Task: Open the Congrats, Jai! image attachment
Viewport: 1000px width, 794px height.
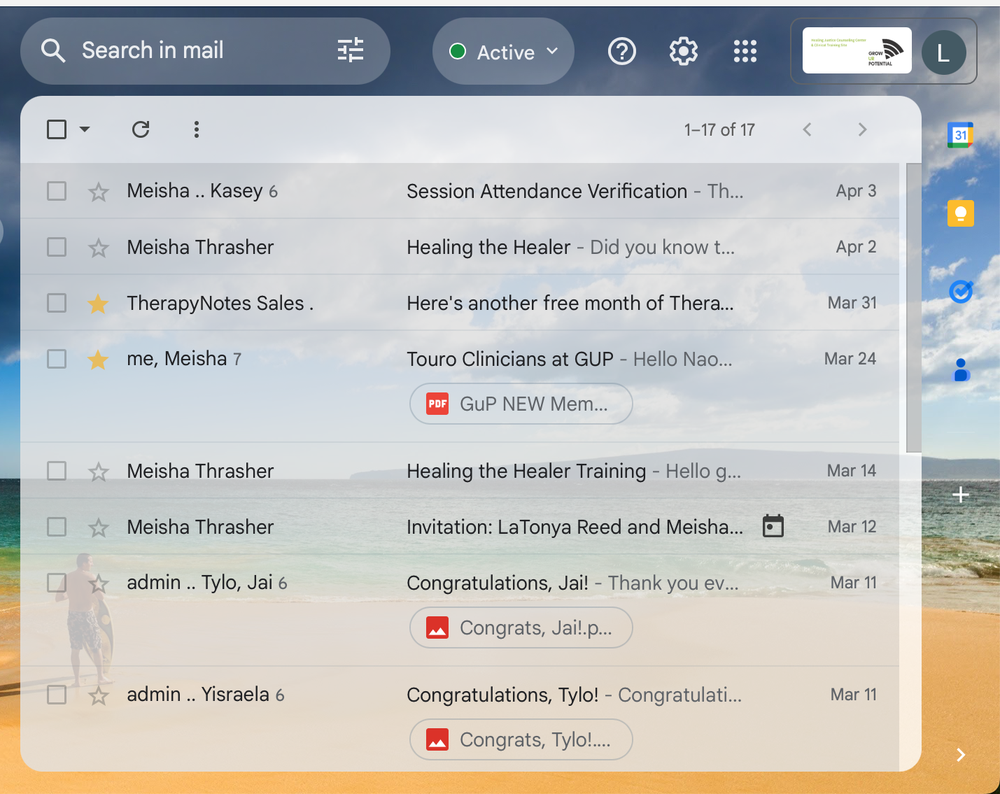Action: point(521,628)
